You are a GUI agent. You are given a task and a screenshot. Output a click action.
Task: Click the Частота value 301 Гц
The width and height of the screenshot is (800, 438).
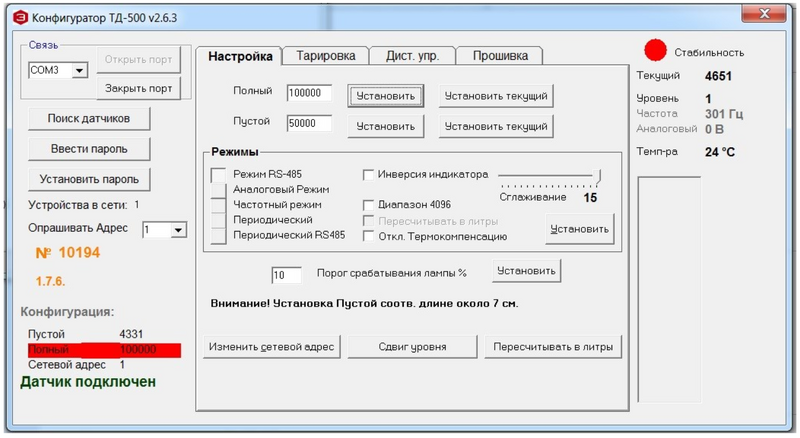(x=724, y=114)
